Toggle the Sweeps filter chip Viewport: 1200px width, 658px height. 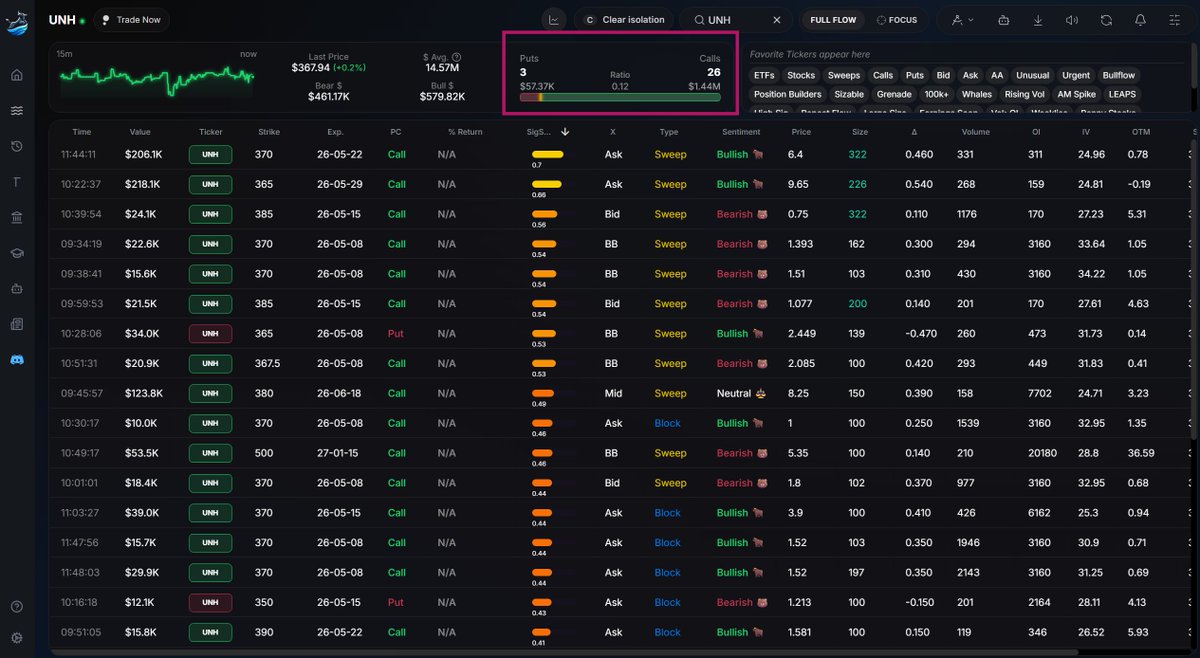[844, 75]
